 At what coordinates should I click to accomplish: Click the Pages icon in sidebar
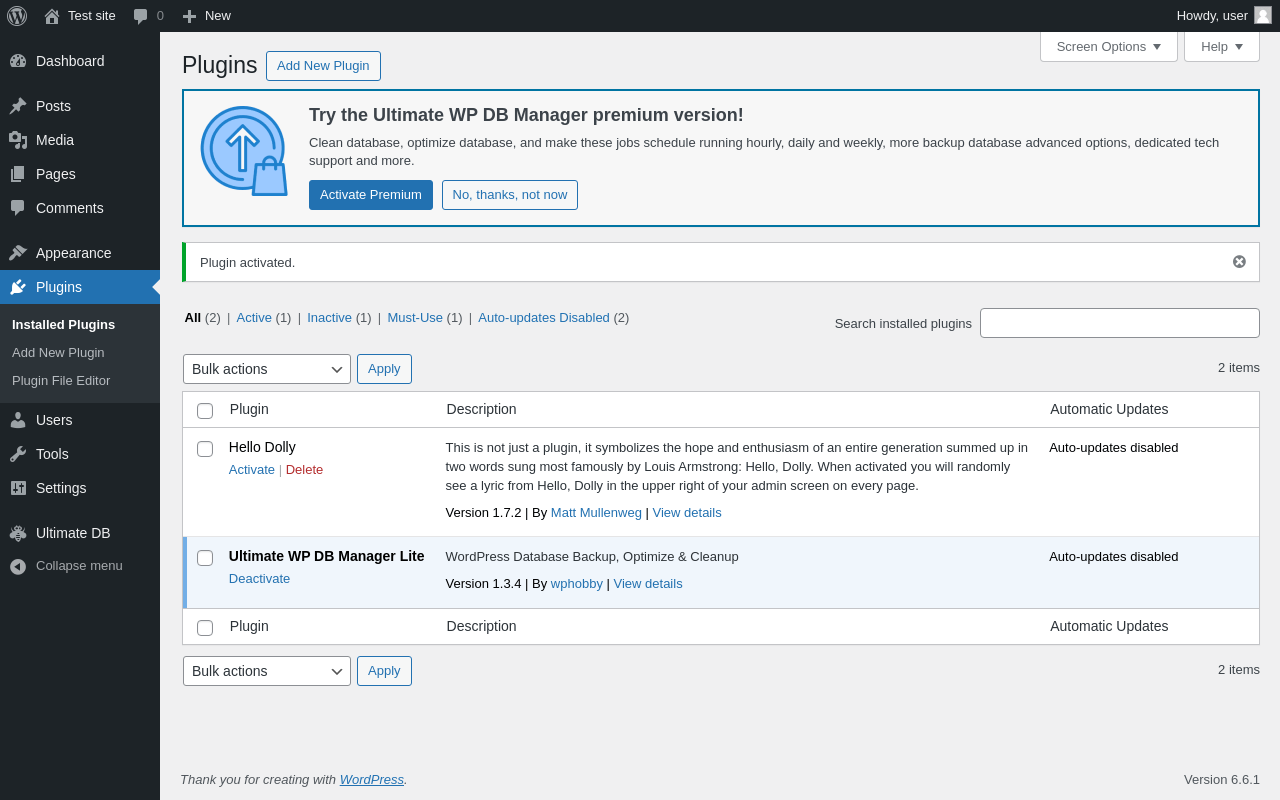18,174
